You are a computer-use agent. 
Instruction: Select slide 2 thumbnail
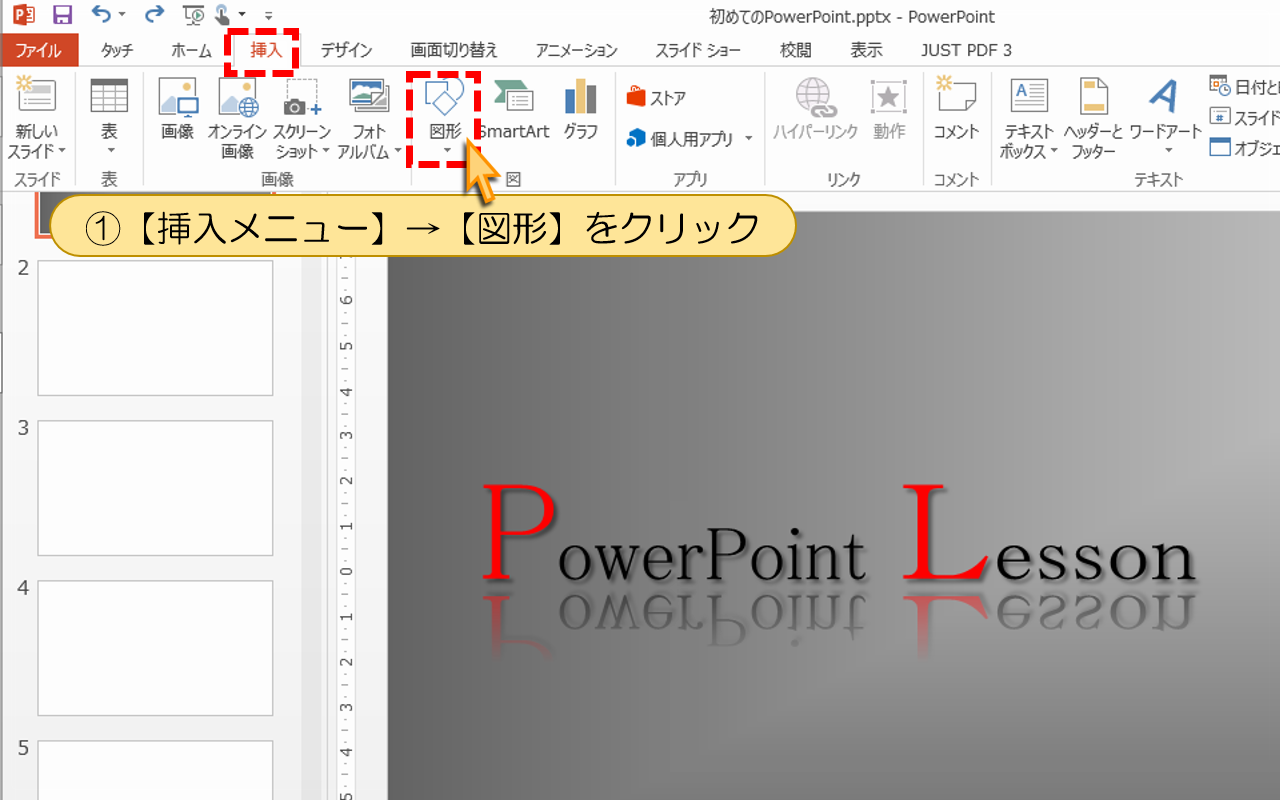155,328
